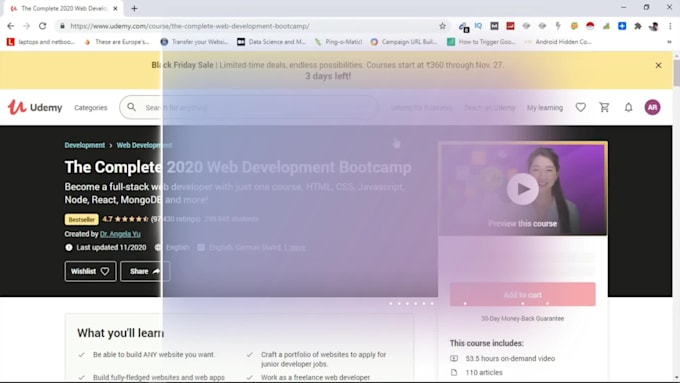Open the notifications bell
Screen dimensions: 680x383
tap(628, 107)
